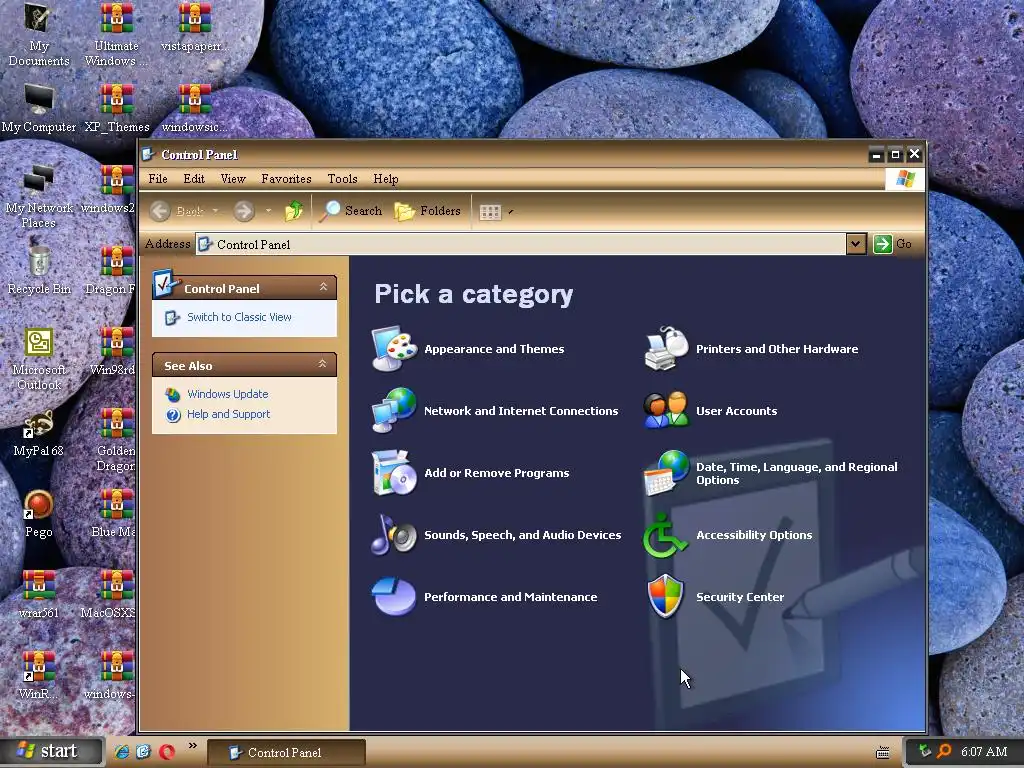Viewport: 1024px width, 768px height.
Task: Open User Accounts people icon
Action: click(666, 410)
